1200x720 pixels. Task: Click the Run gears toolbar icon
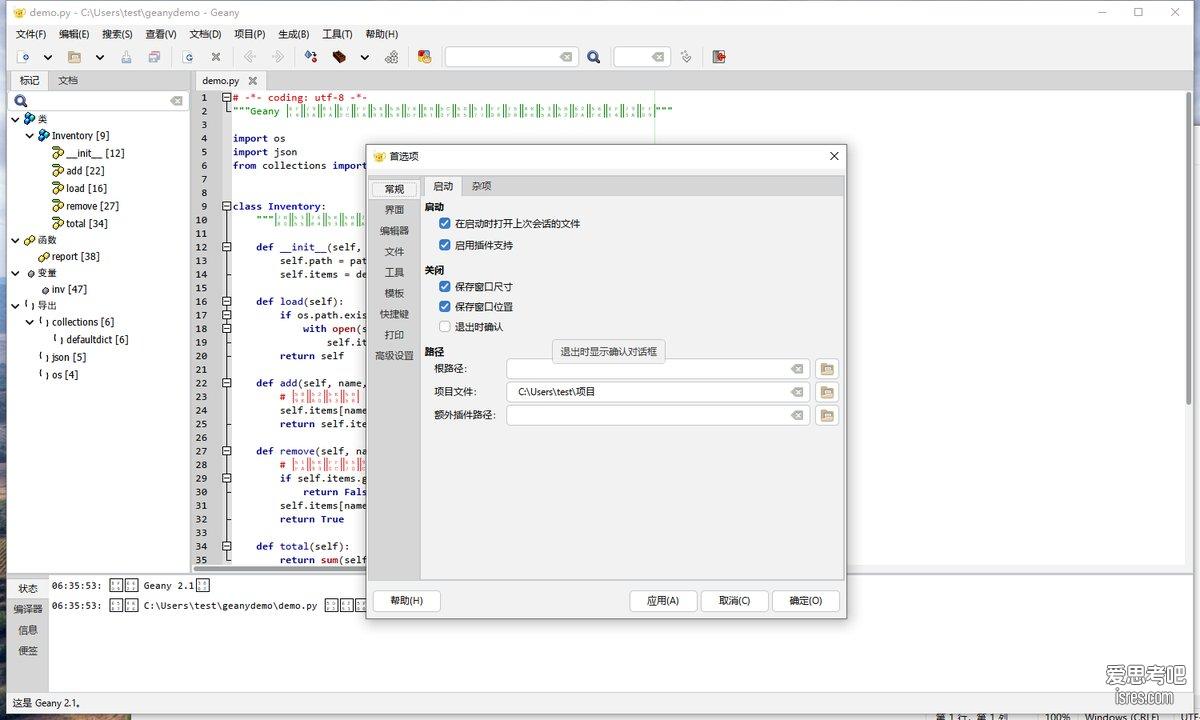click(x=391, y=57)
